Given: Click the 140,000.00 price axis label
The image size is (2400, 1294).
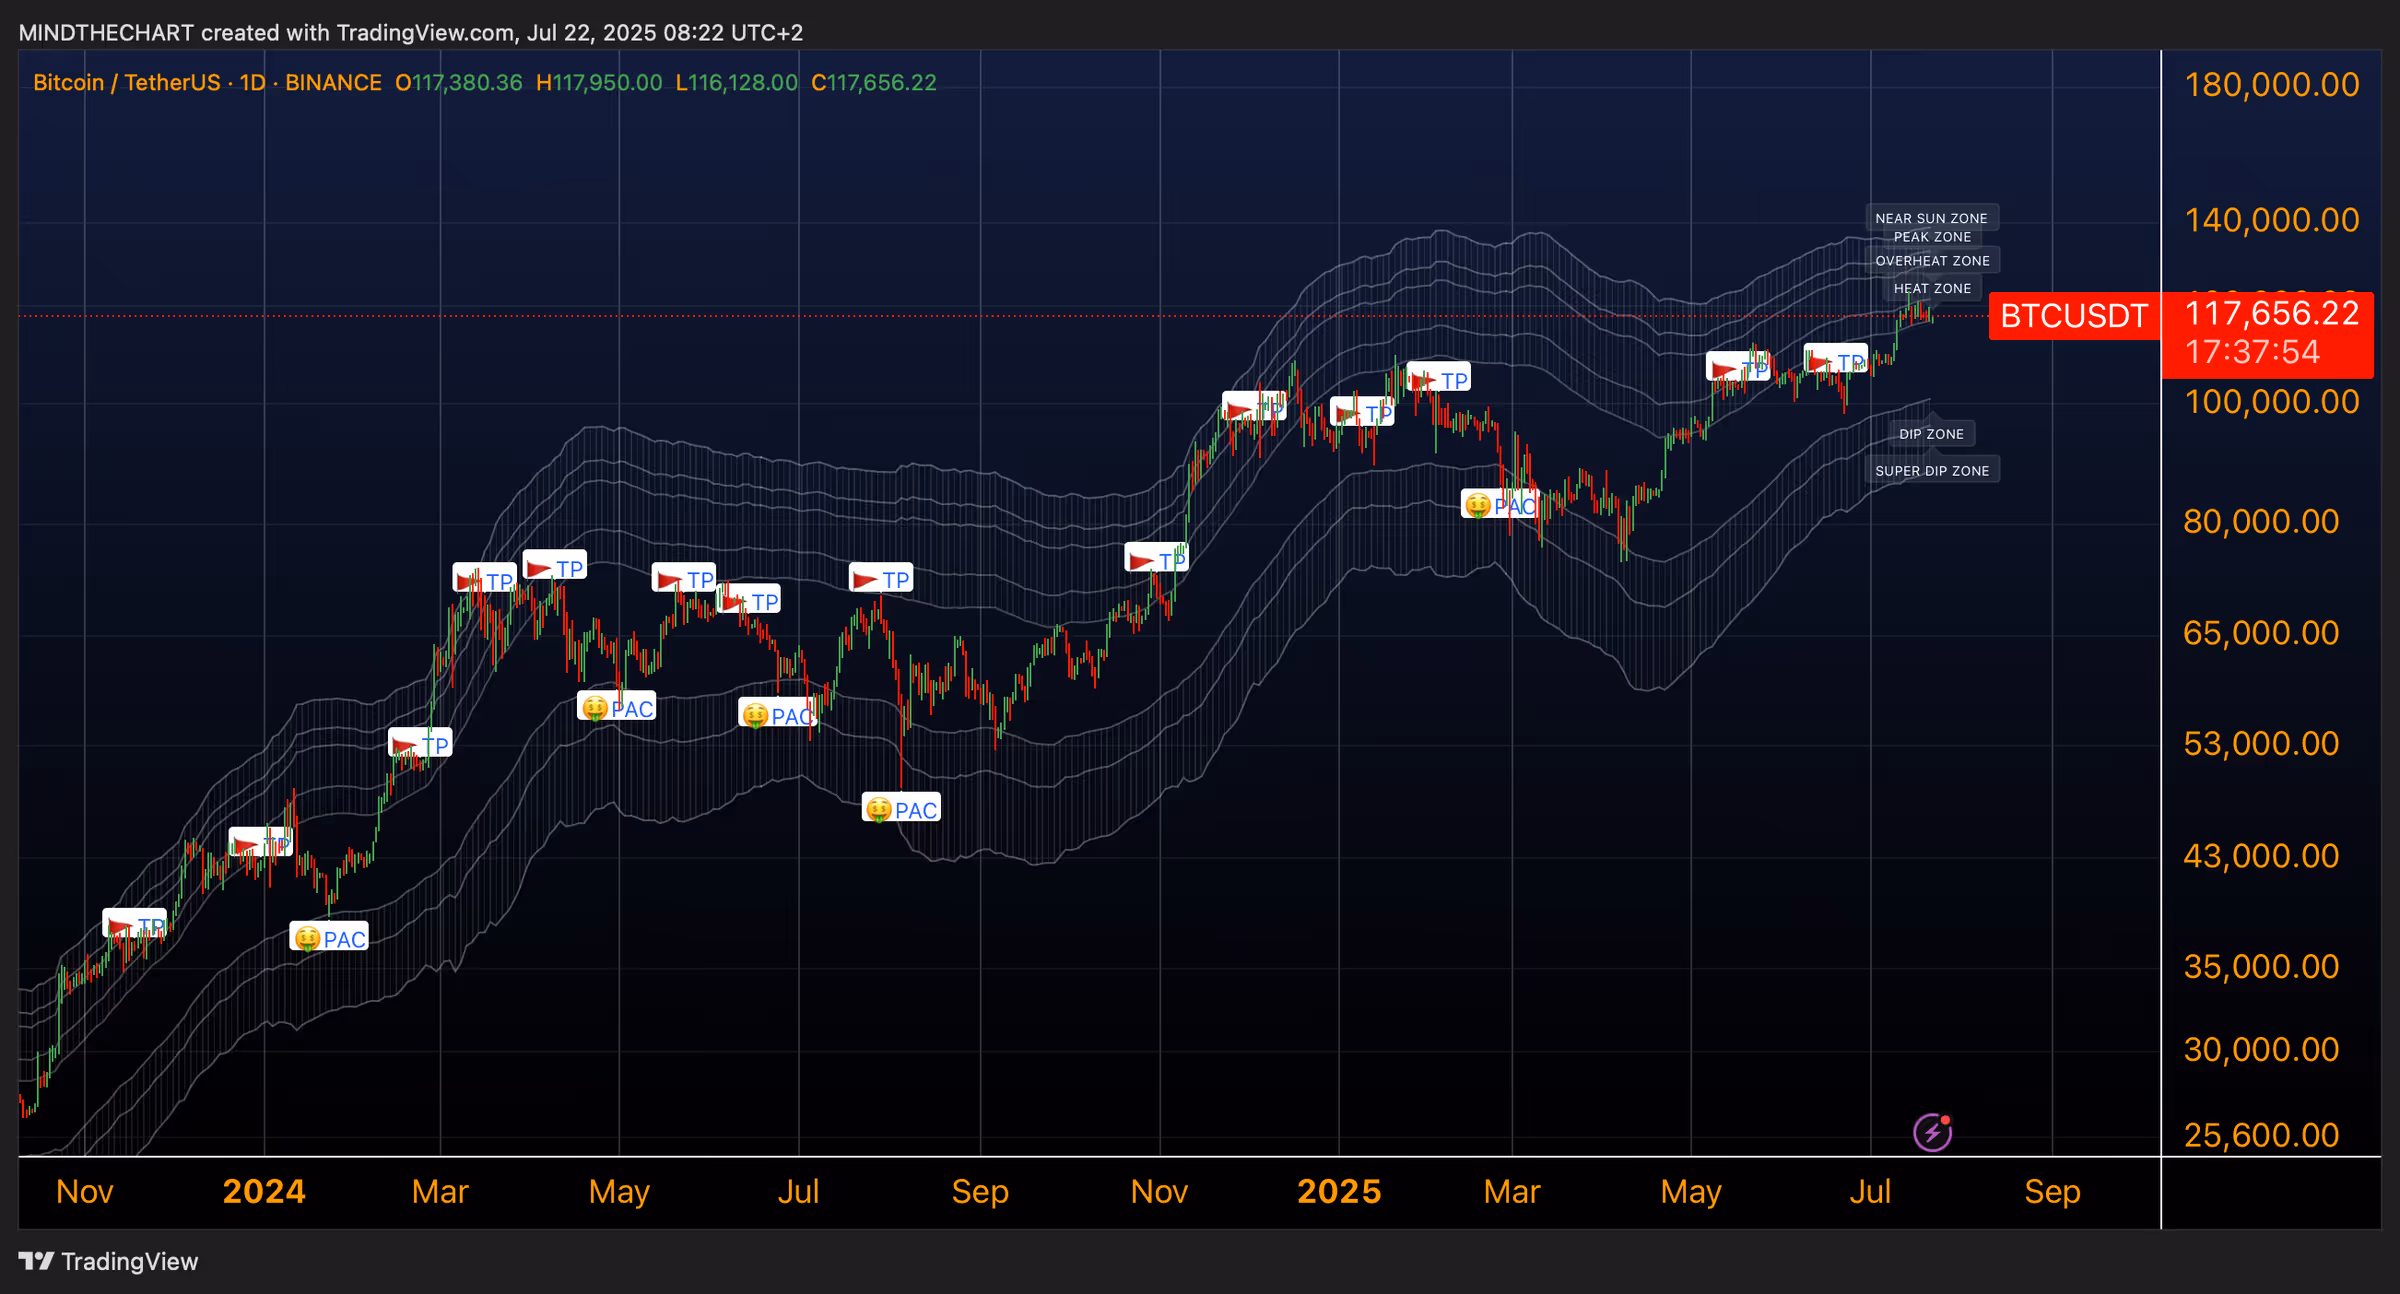Looking at the screenshot, I should coord(2272,219).
